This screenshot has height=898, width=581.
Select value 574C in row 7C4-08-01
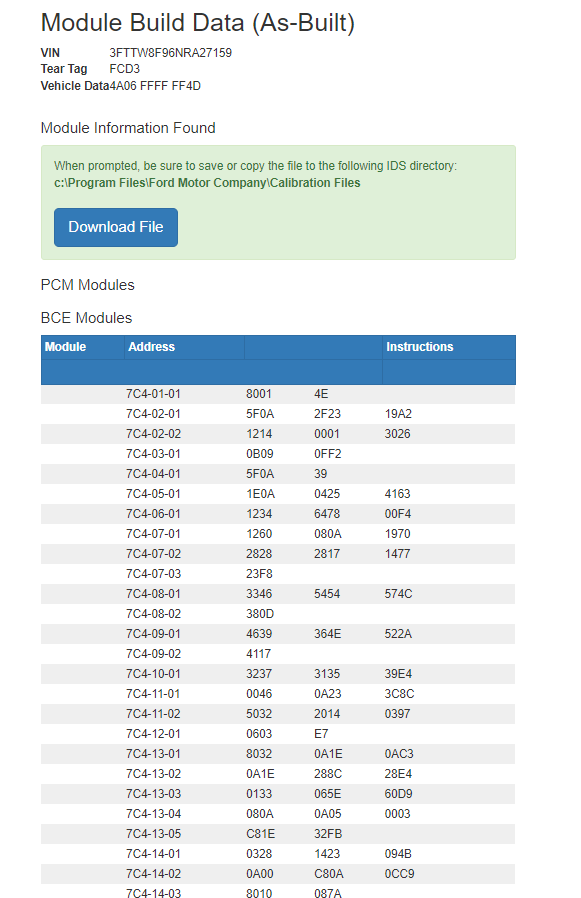pyautogui.click(x=398, y=594)
